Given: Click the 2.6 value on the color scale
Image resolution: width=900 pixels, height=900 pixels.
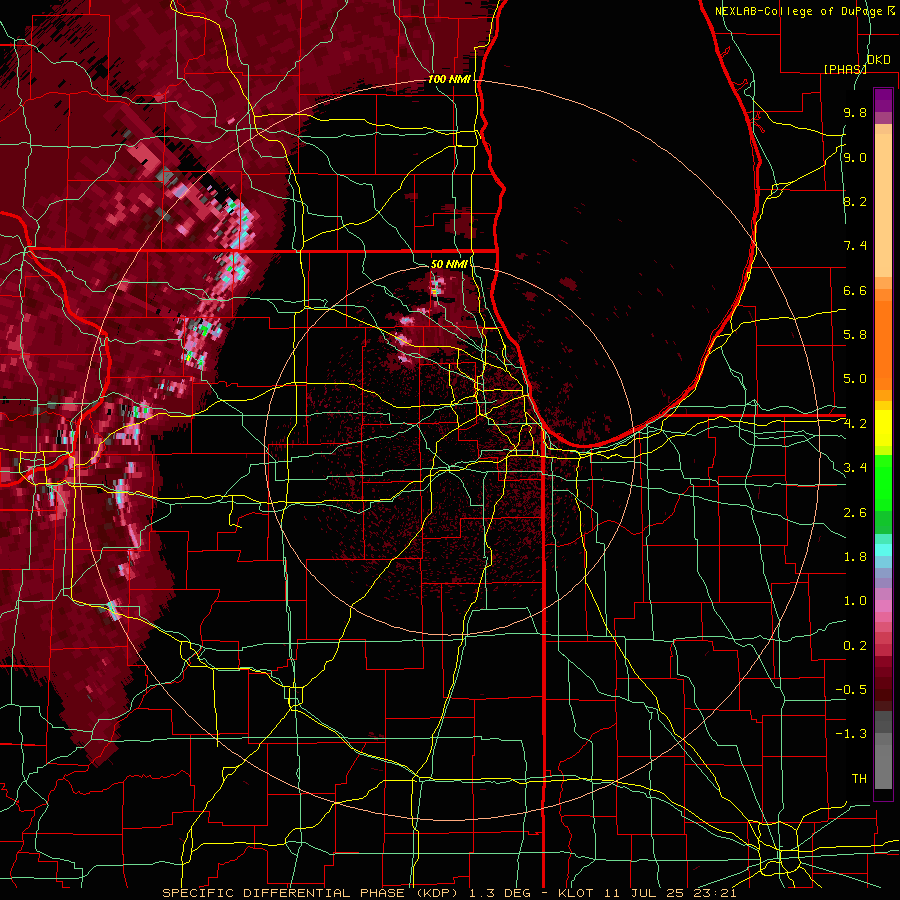Looking at the screenshot, I should coord(855,513).
